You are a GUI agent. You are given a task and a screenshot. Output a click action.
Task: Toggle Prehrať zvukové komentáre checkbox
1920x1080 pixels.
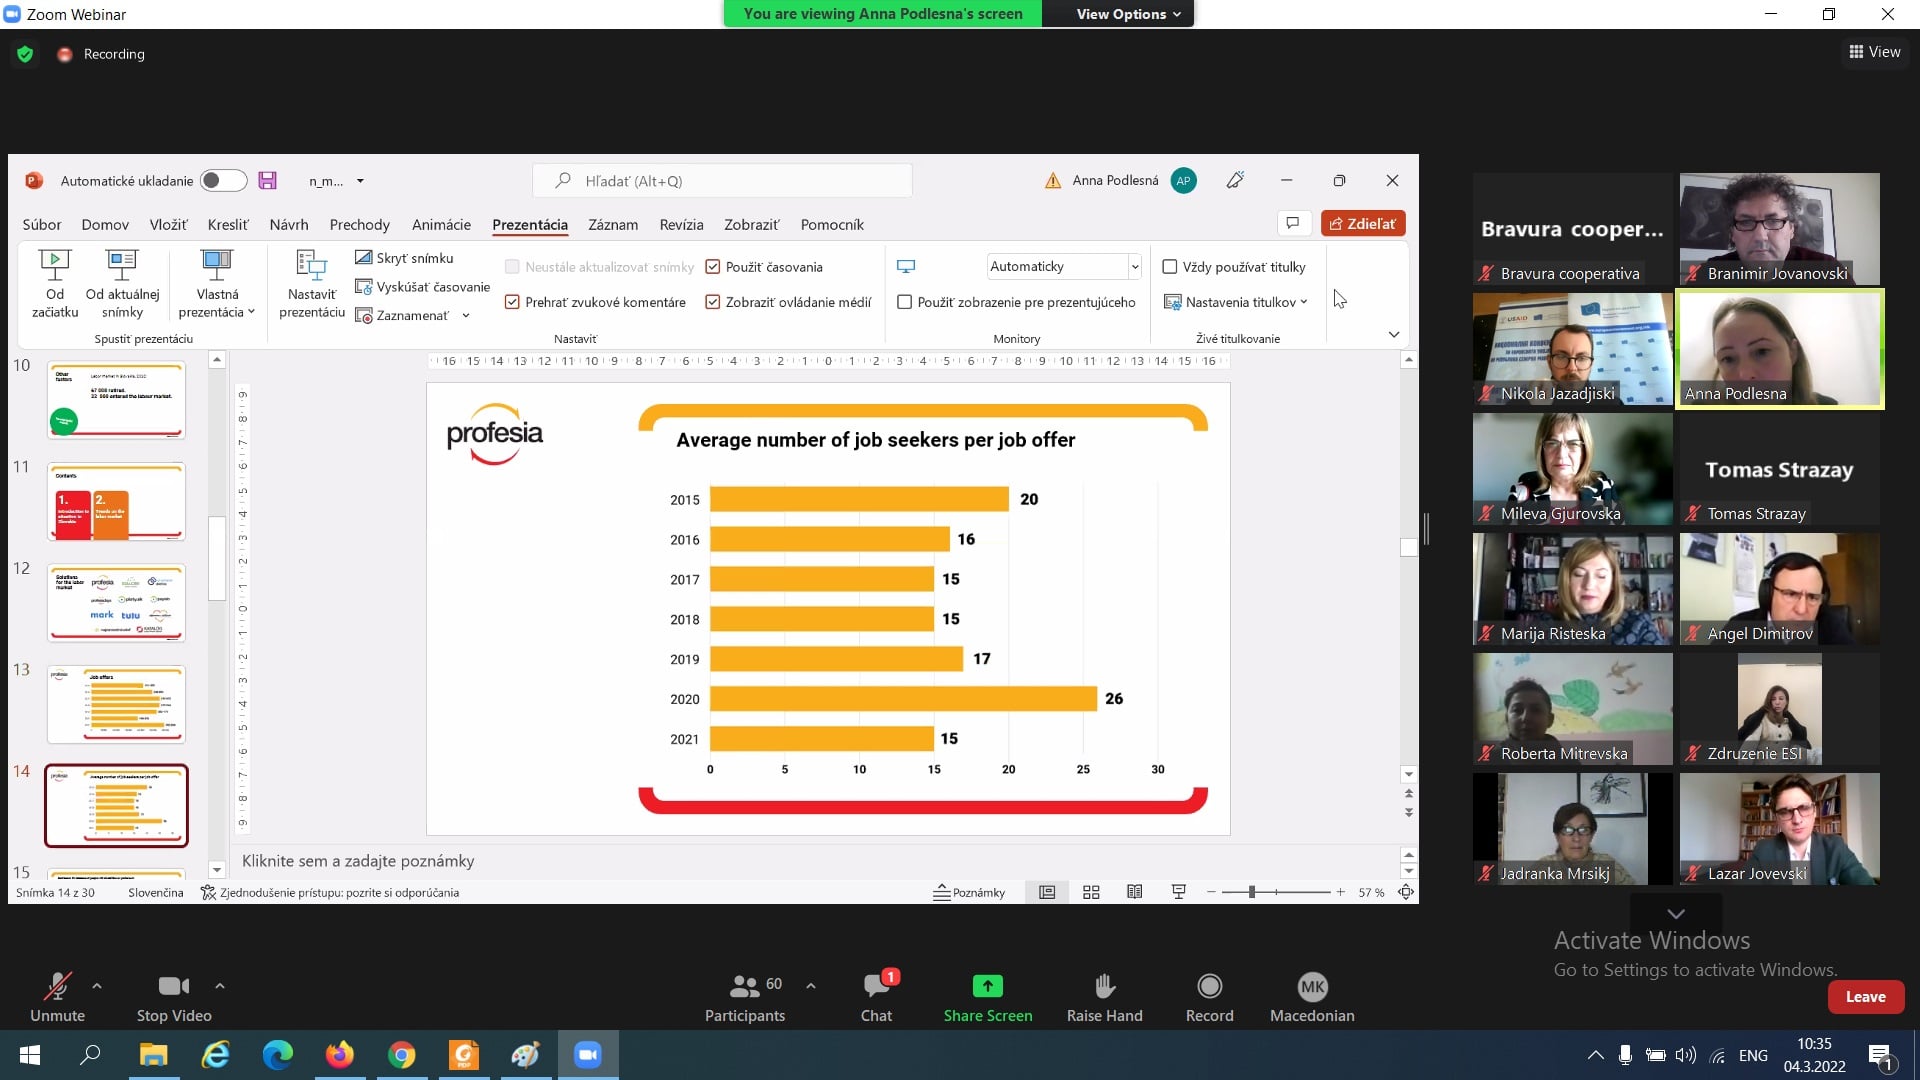click(512, 302)
